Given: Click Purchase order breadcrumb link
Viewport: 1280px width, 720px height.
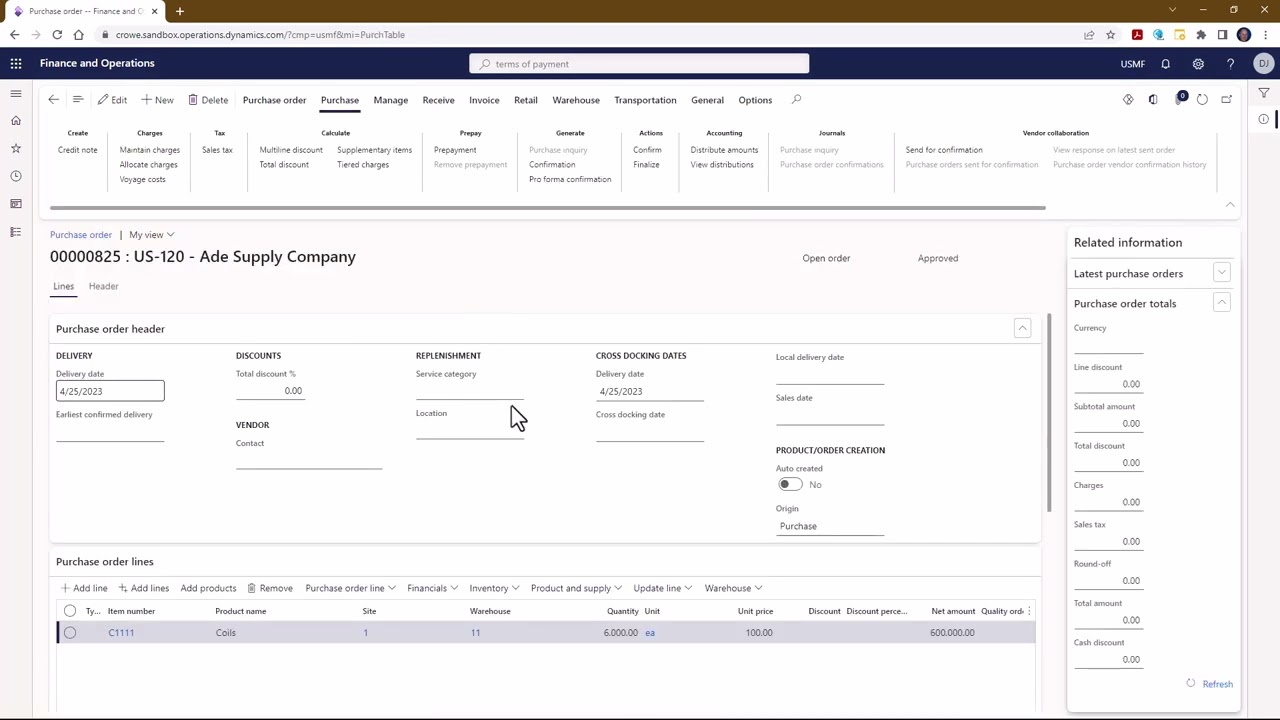Looking at the screenshot, I should [81, 235].
